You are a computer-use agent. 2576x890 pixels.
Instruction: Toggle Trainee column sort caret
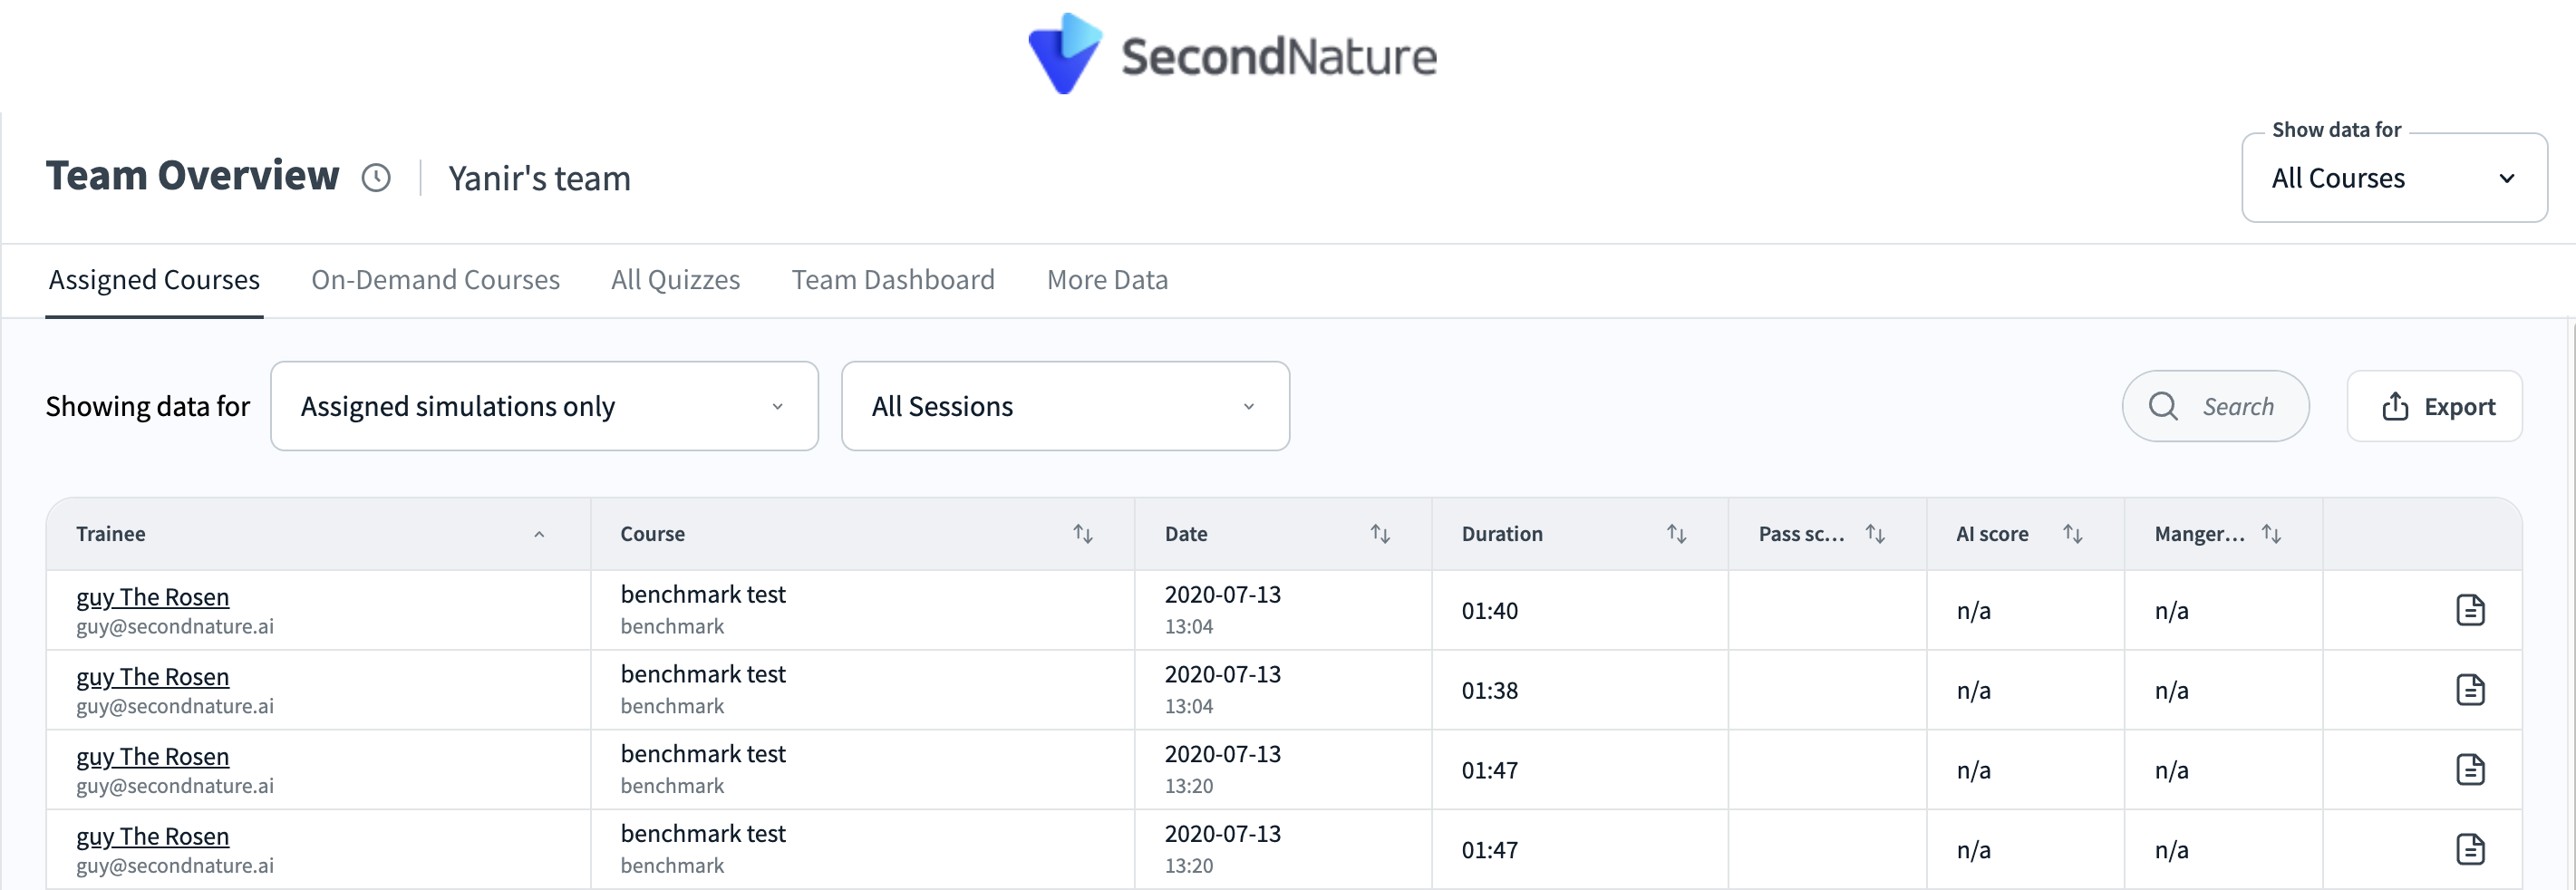pyautogui.click(x=539, y=534)
